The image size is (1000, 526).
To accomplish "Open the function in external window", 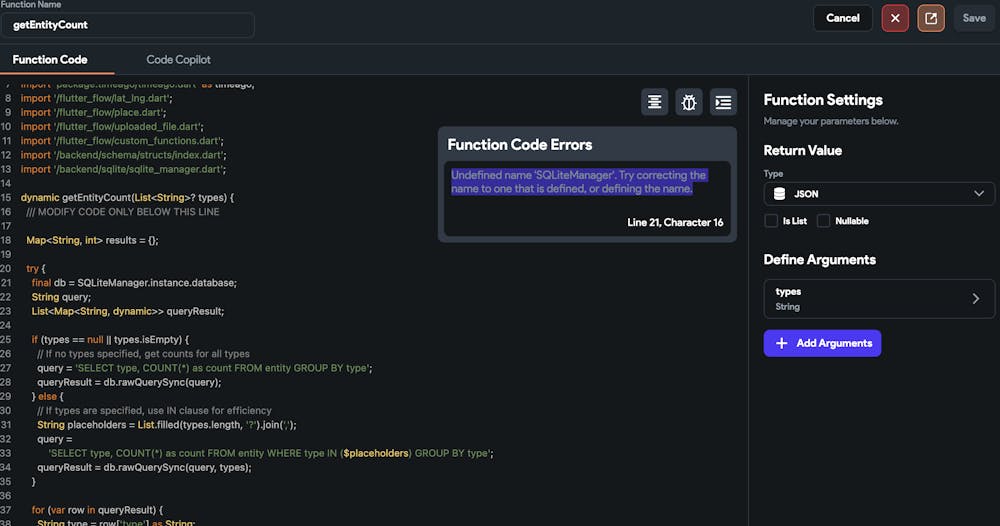I will click(931, 18).
